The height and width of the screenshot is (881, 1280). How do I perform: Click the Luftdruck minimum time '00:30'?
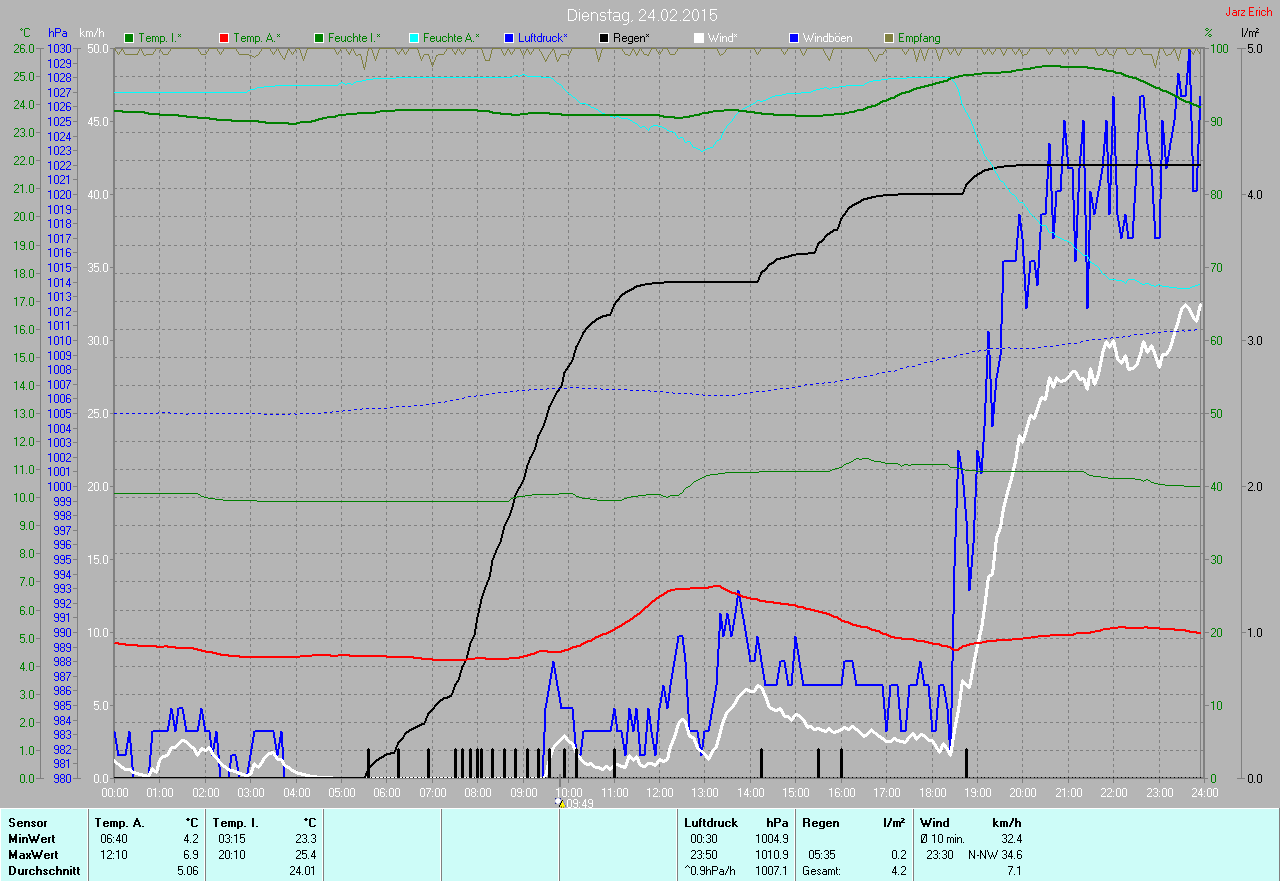(x=705, y=839)
